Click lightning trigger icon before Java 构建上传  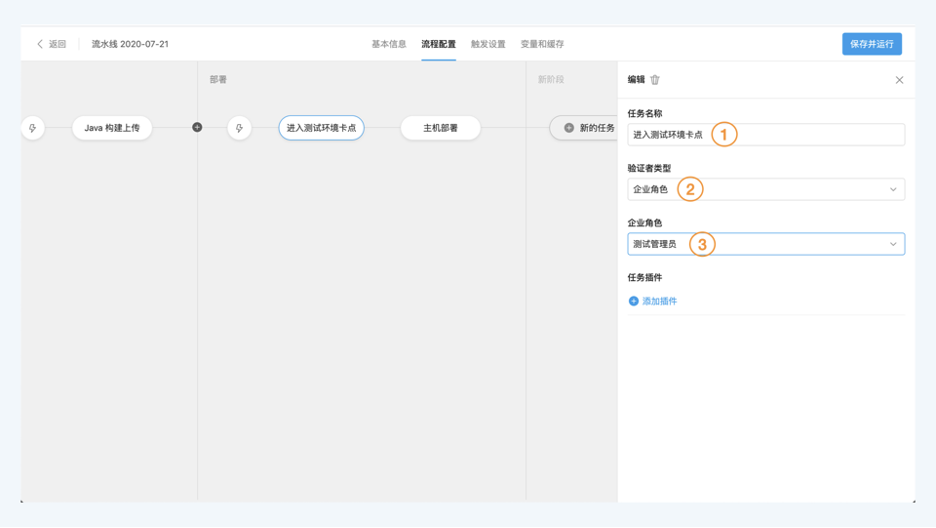33,128
